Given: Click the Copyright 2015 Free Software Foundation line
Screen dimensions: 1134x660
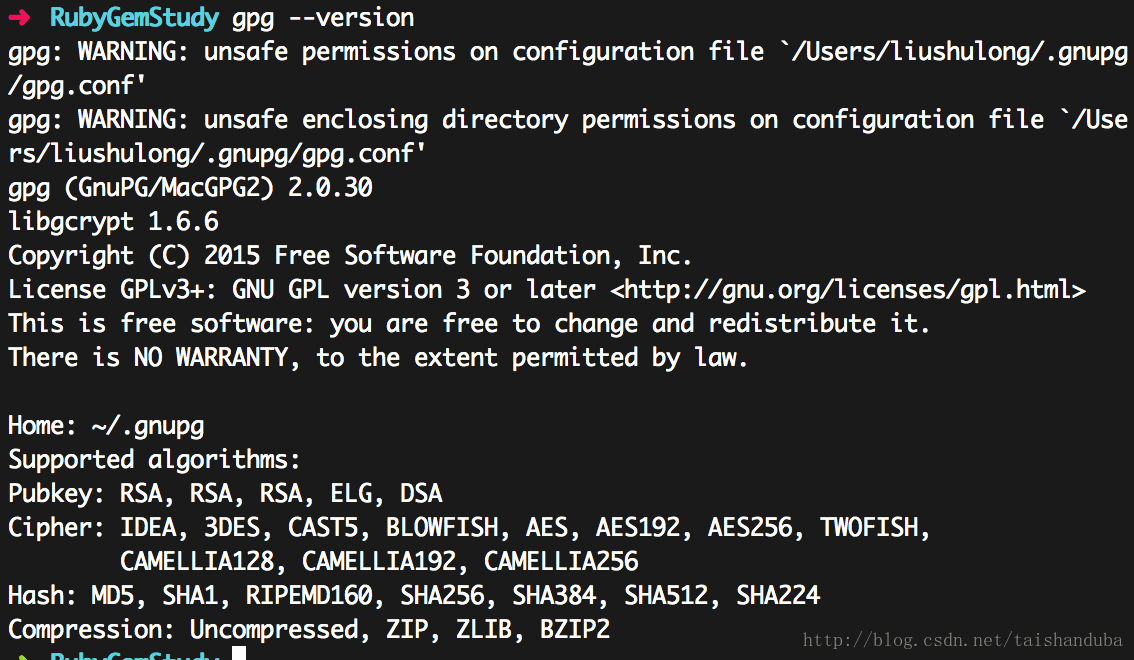Looking at the screenshot, I should (349, 256).
